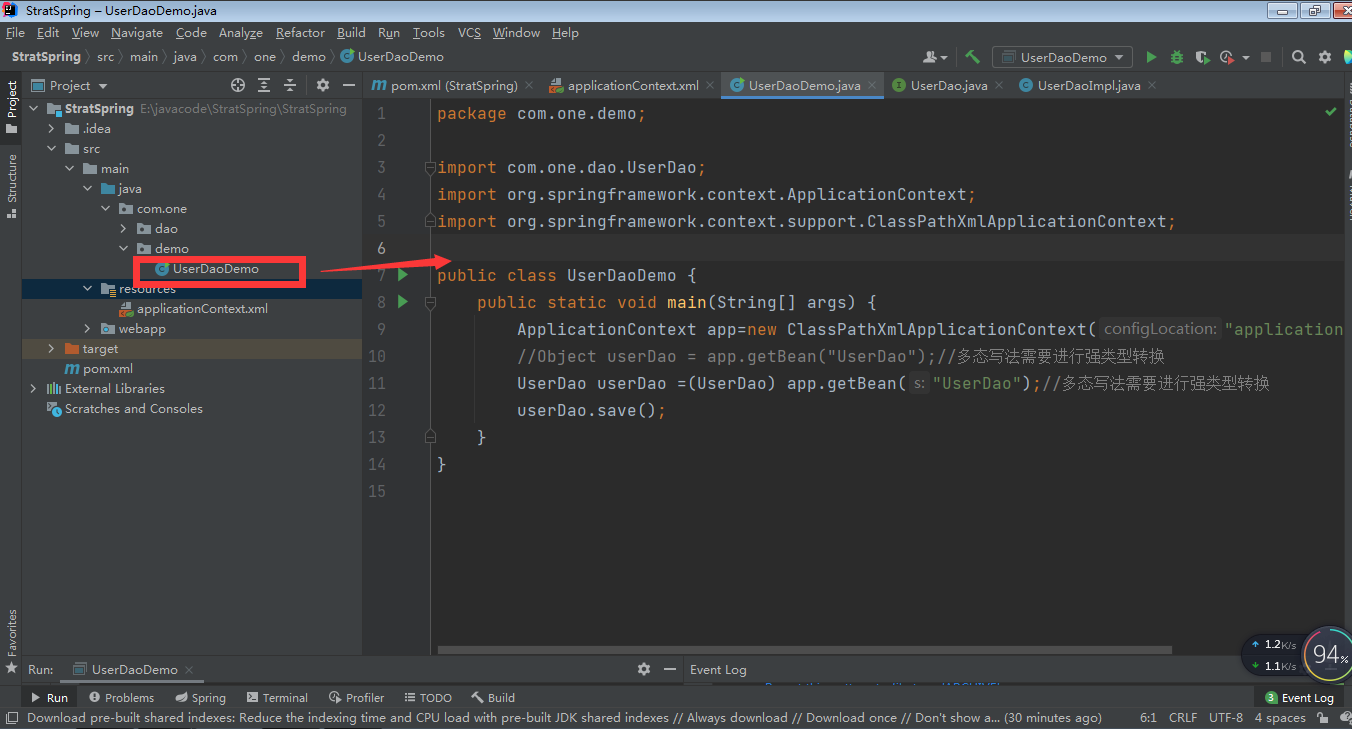Click the CRLF line separator indicator

tap(1183, 717)
